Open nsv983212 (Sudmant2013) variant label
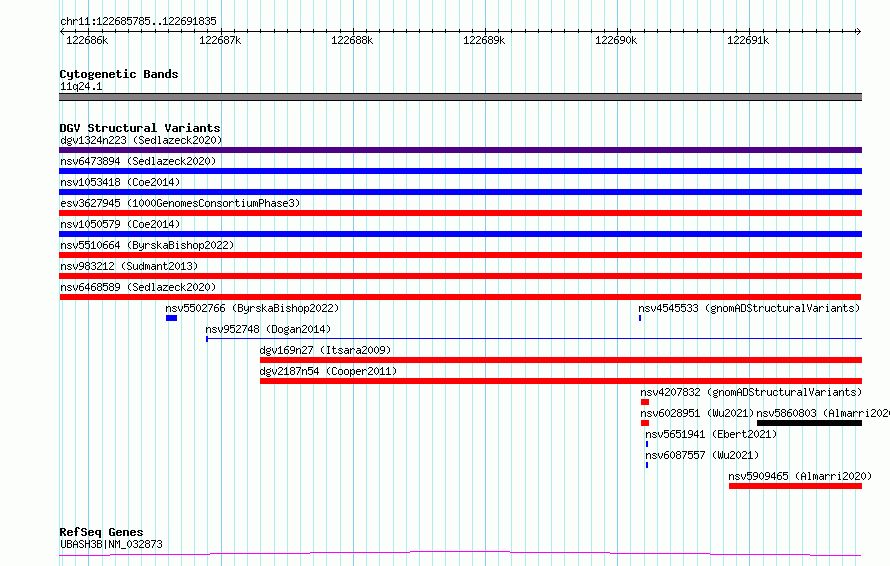The width and height of the screenshot is (890, 566). pyautogui.click(x=129, y=266)
